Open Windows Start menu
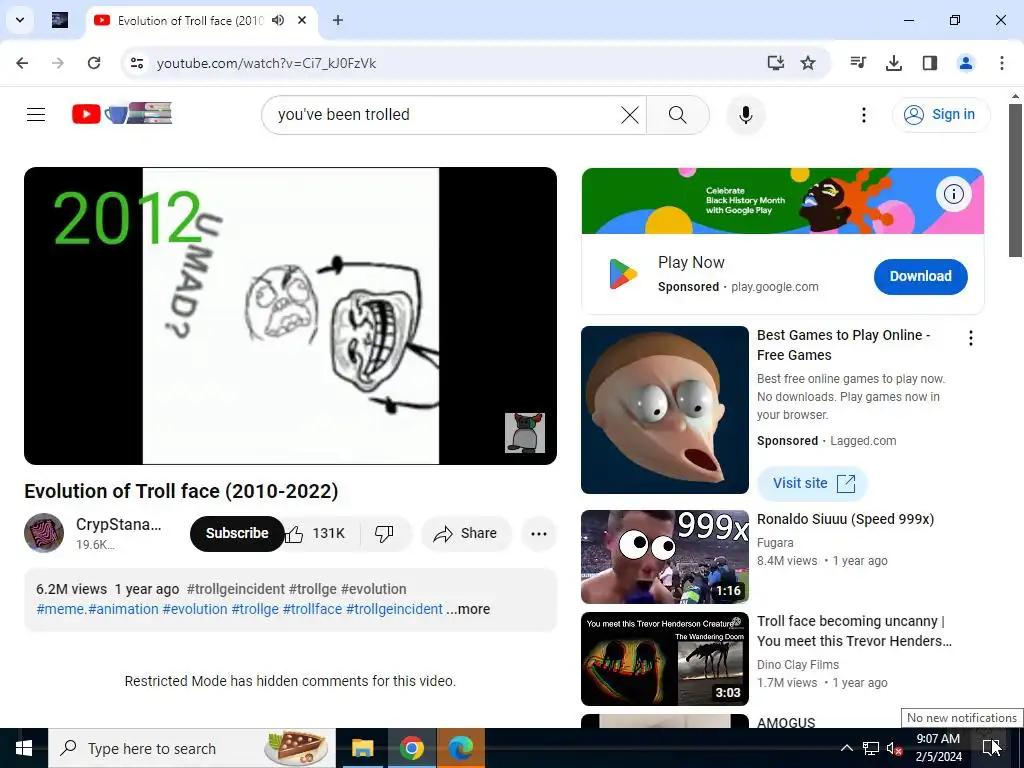Screen dimensions: 1024x768 tap(24, 748)
